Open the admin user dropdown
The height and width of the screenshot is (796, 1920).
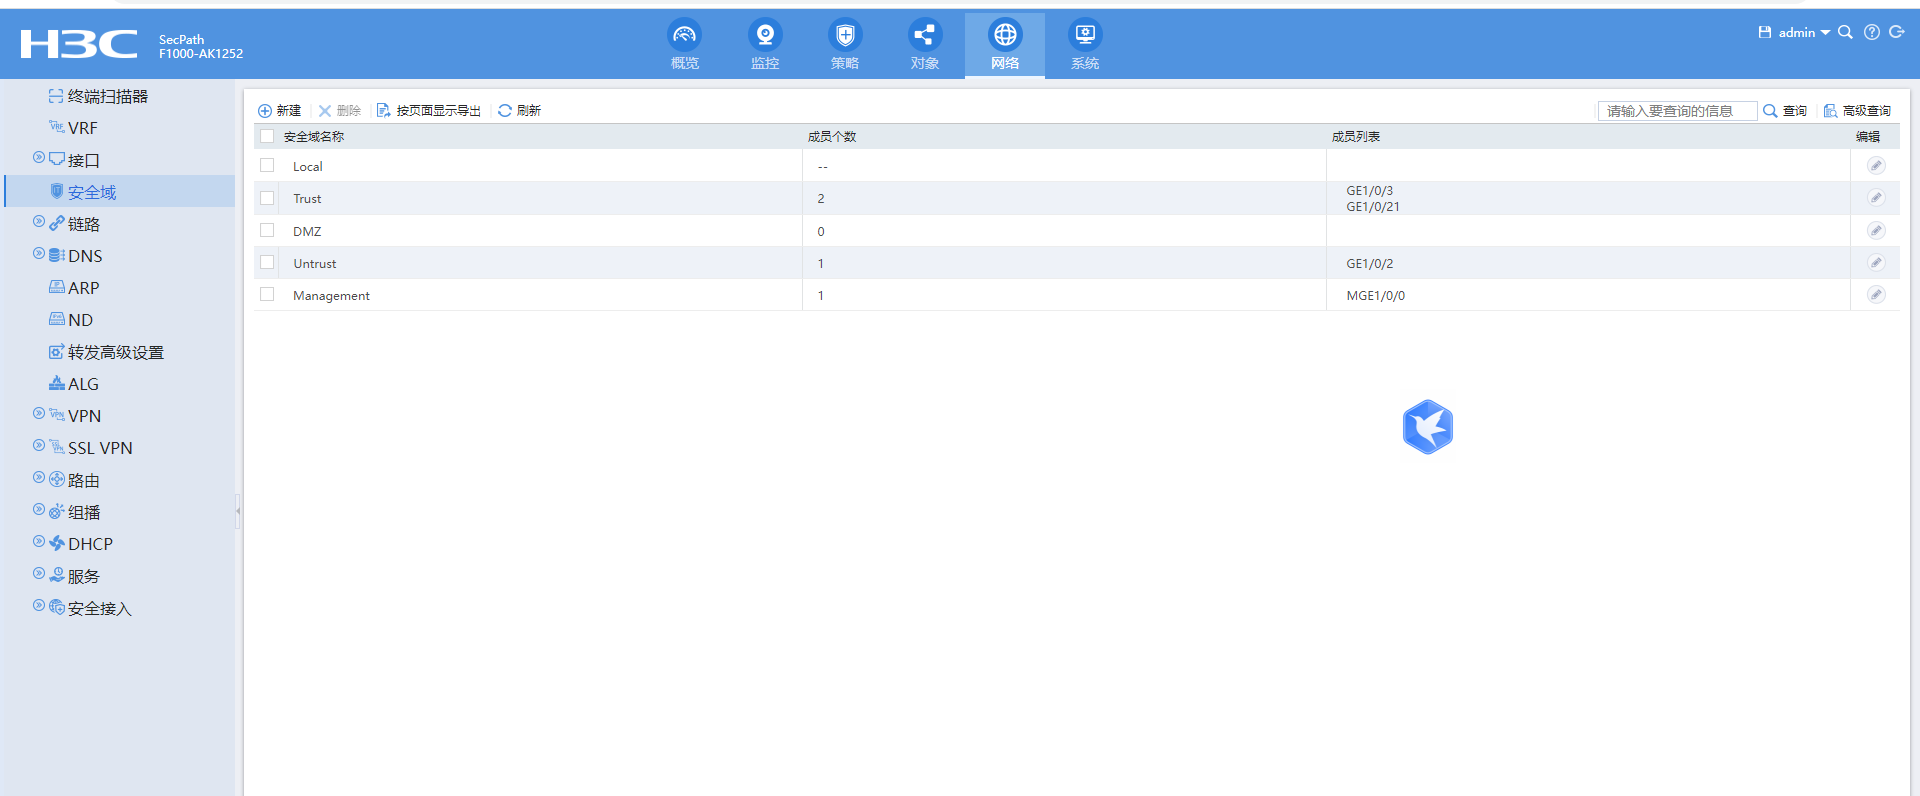pos(1804,32)
